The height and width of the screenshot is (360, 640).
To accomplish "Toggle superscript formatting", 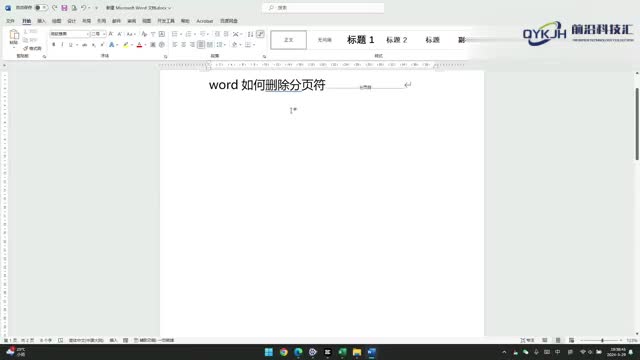I will click(102, 44).
